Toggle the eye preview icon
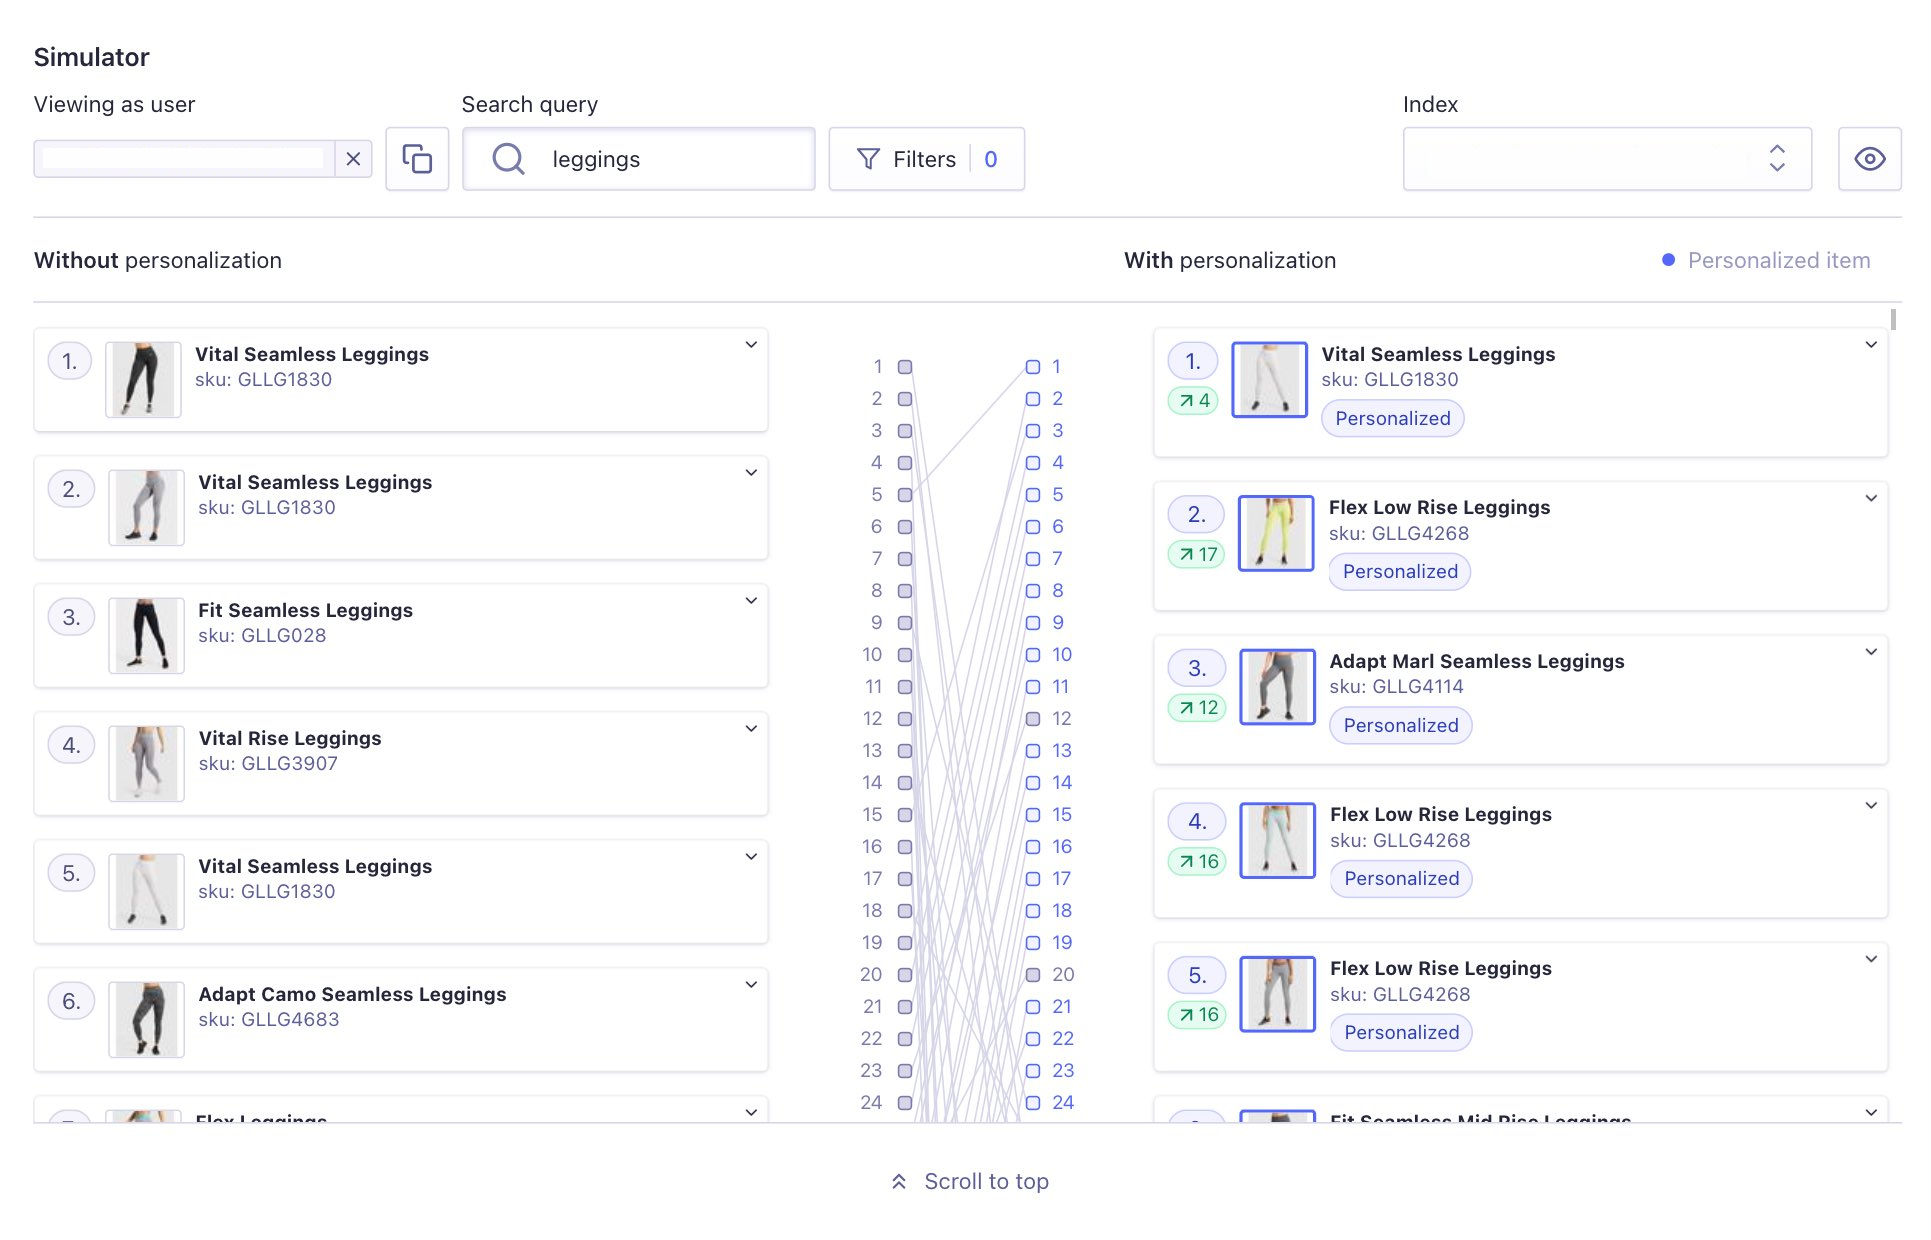The height and width of the screenshot is (1240, 1931). coord(1869,159)
